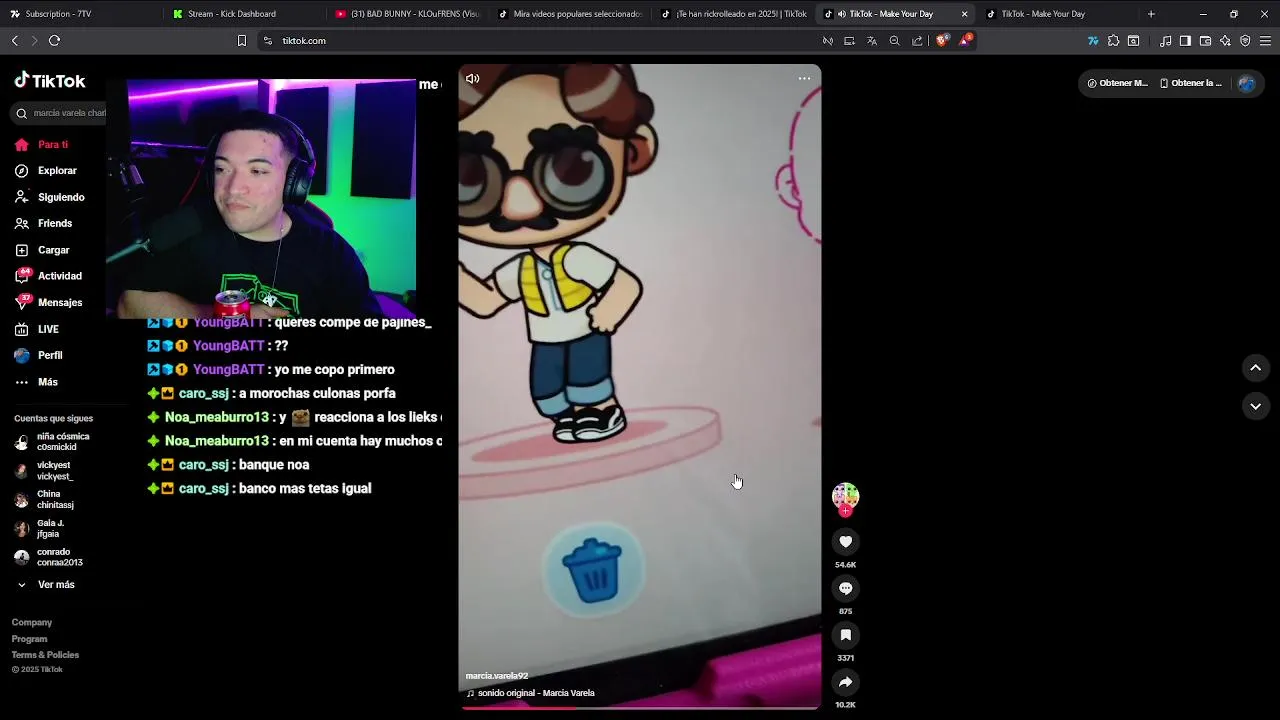Click Obtener M... coins button
This screenshot has width=1280, height=720.
1118,83
